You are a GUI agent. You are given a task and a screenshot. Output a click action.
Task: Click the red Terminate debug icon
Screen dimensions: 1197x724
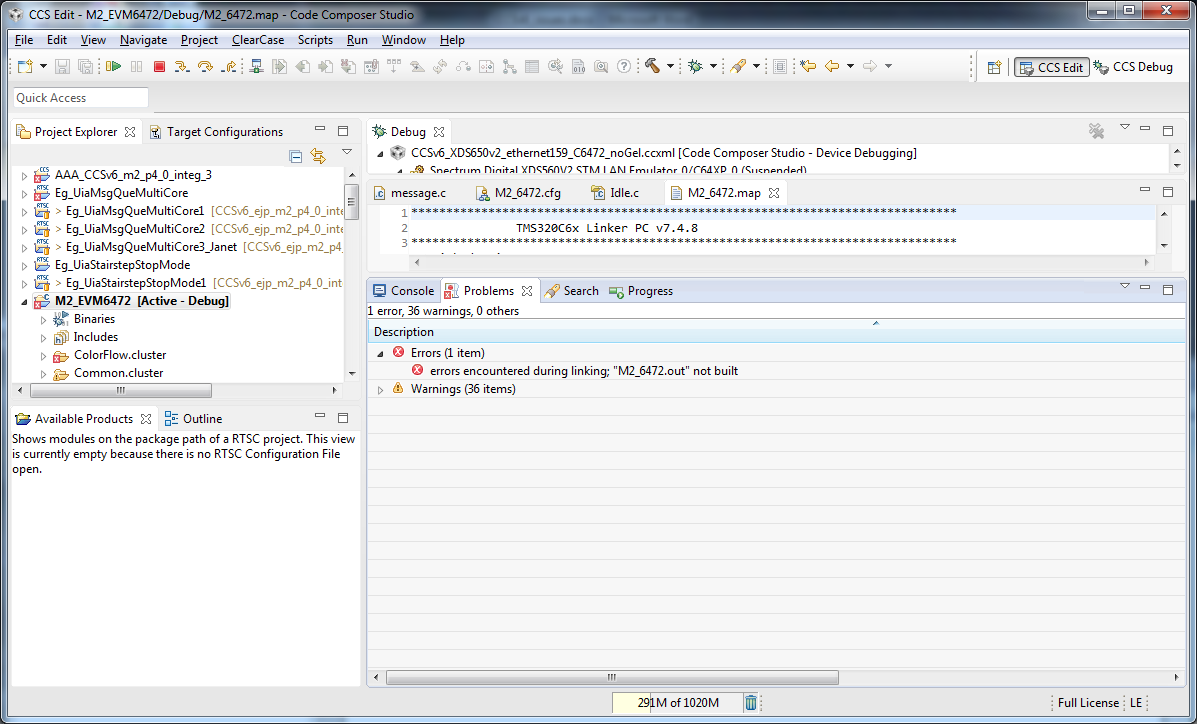(159, 66)
